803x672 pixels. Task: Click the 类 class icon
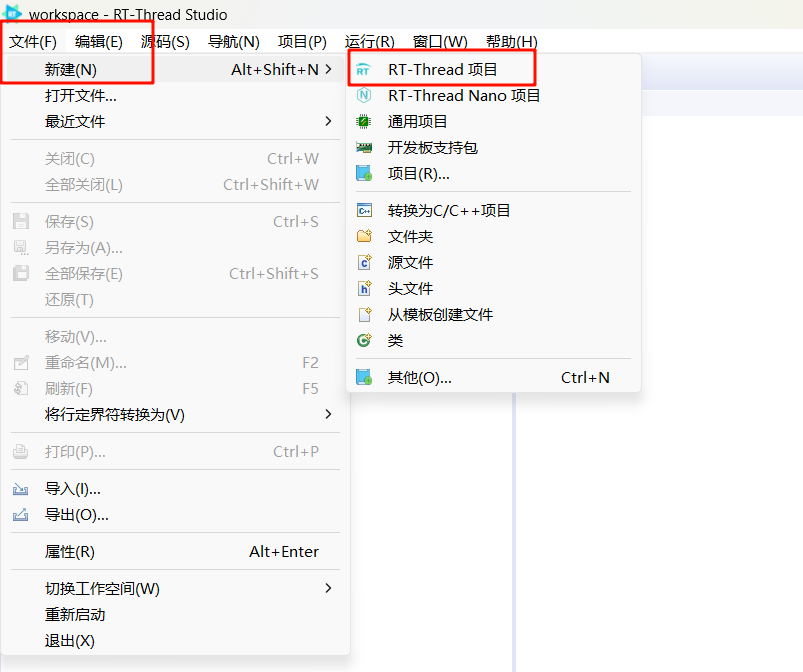click(x=364, y=340)
